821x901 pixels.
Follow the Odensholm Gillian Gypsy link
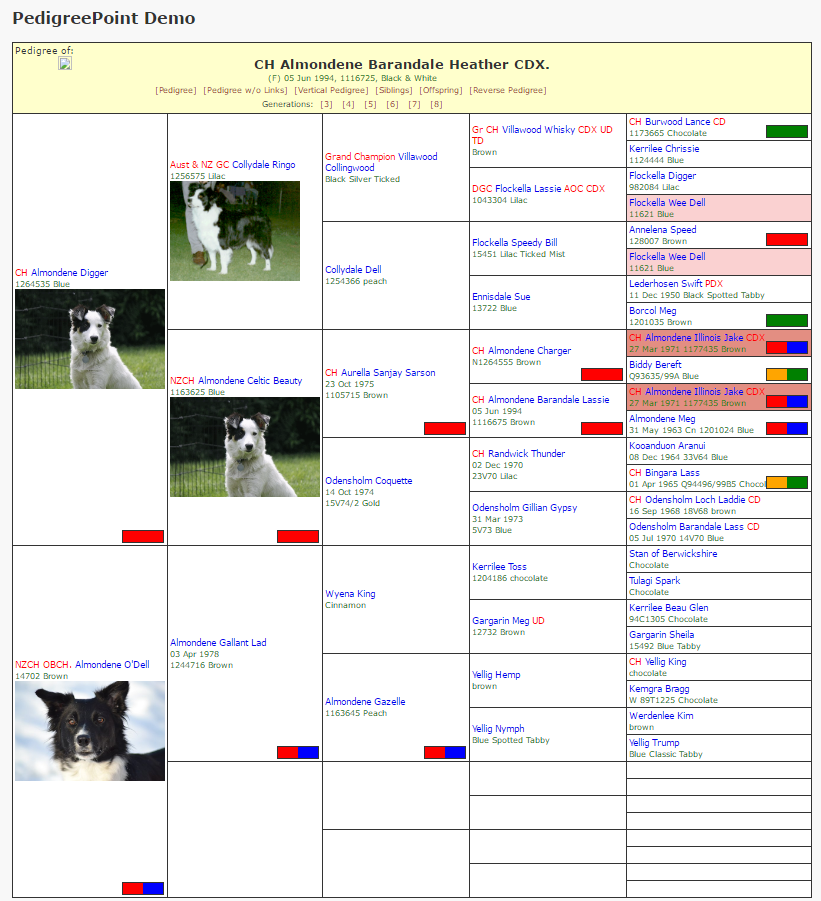pyautogui.click(x=525, y=508)
